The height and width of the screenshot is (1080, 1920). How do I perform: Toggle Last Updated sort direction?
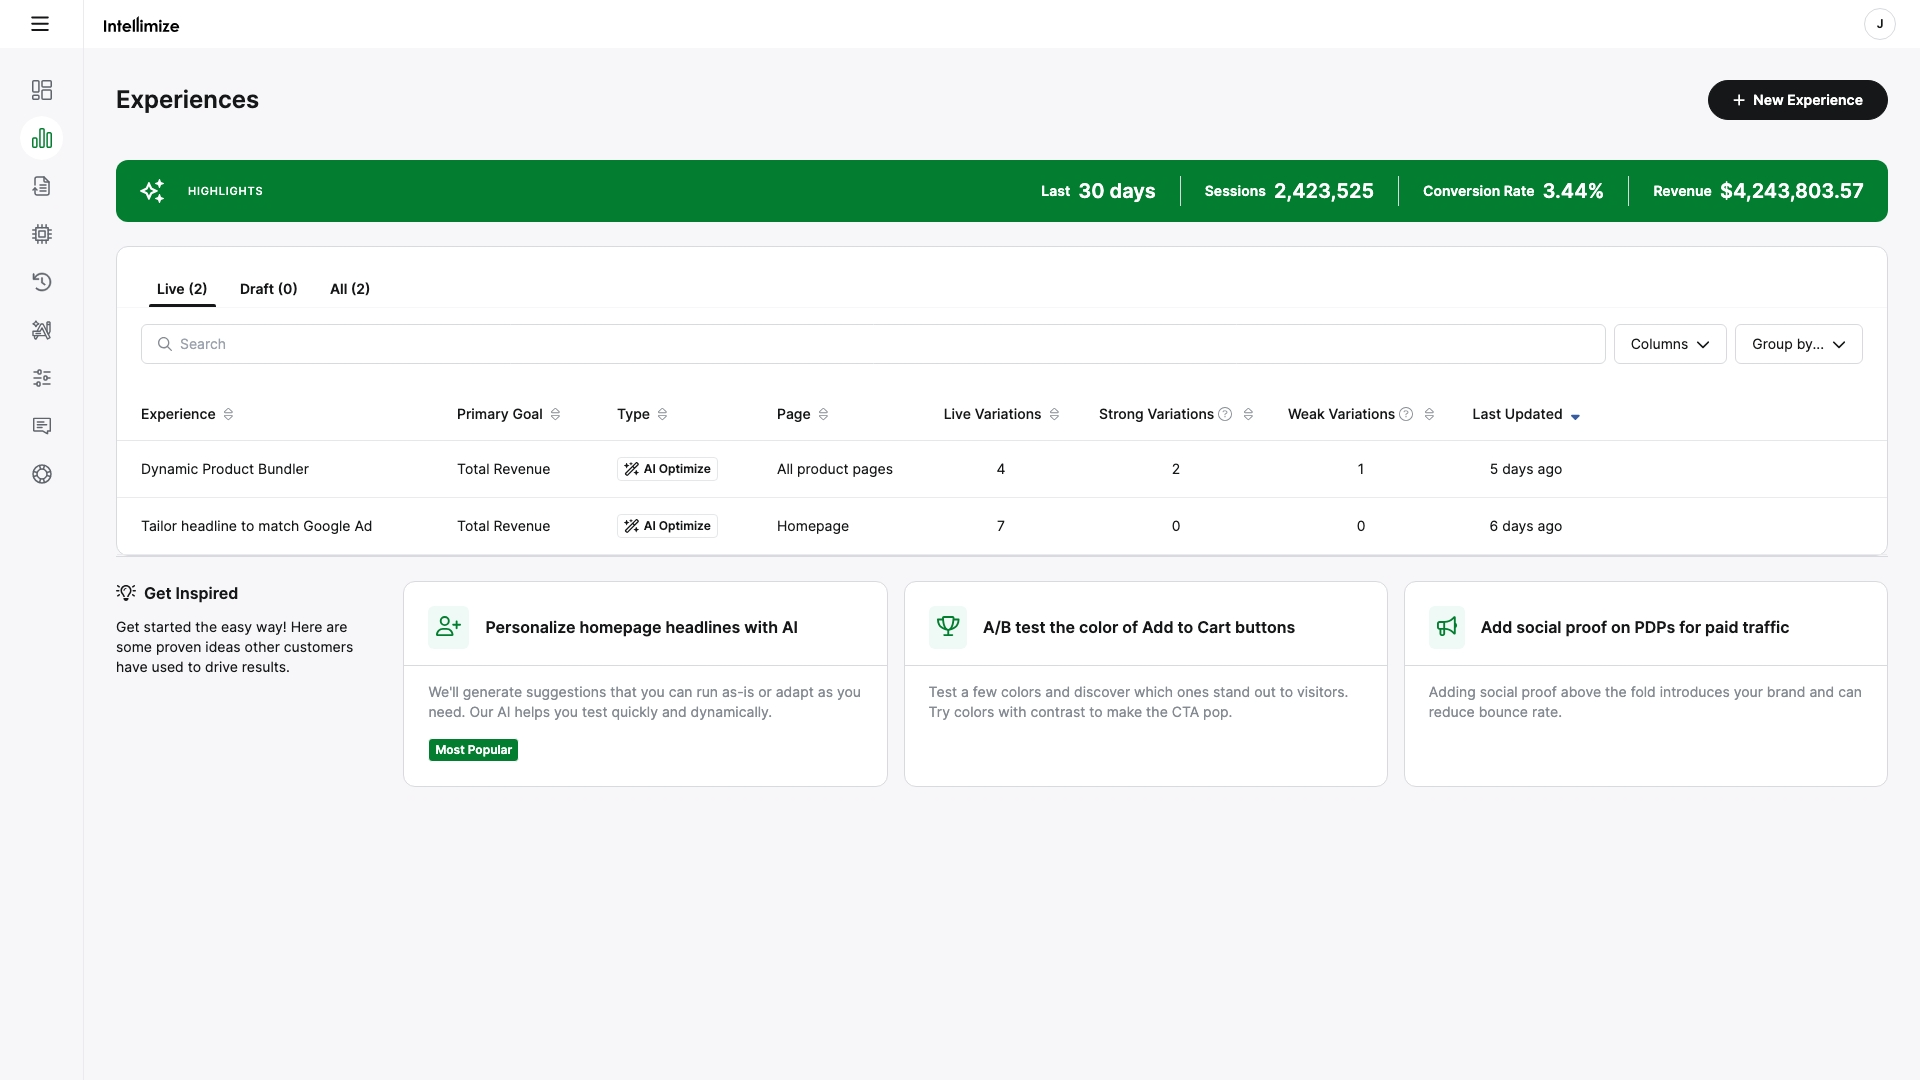pos(1575,416)
